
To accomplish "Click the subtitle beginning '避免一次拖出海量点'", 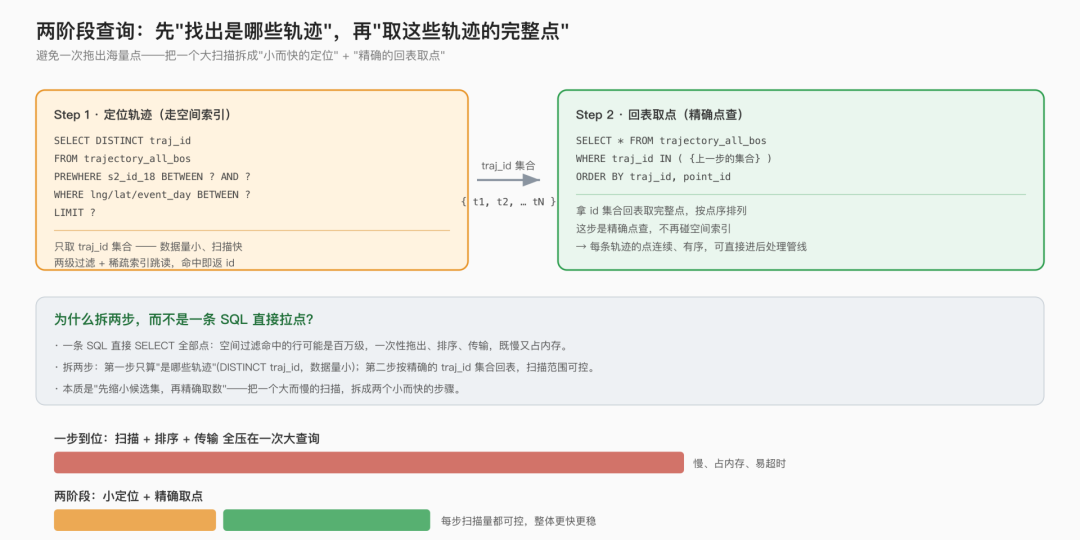I will [241, 56].
